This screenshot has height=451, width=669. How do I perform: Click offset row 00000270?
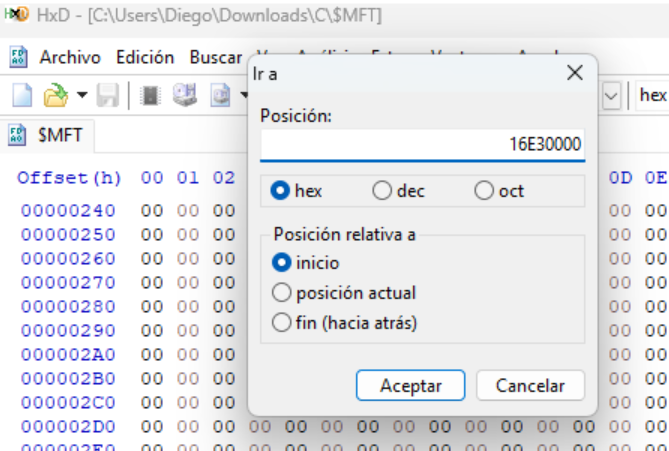point(68,282)
